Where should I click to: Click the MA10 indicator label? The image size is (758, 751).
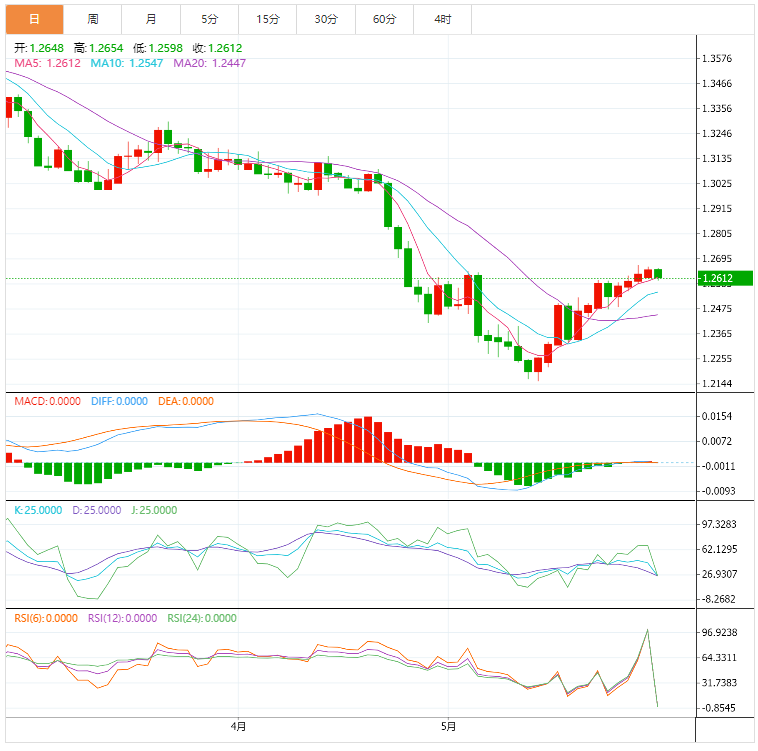(x=127, y=63)
